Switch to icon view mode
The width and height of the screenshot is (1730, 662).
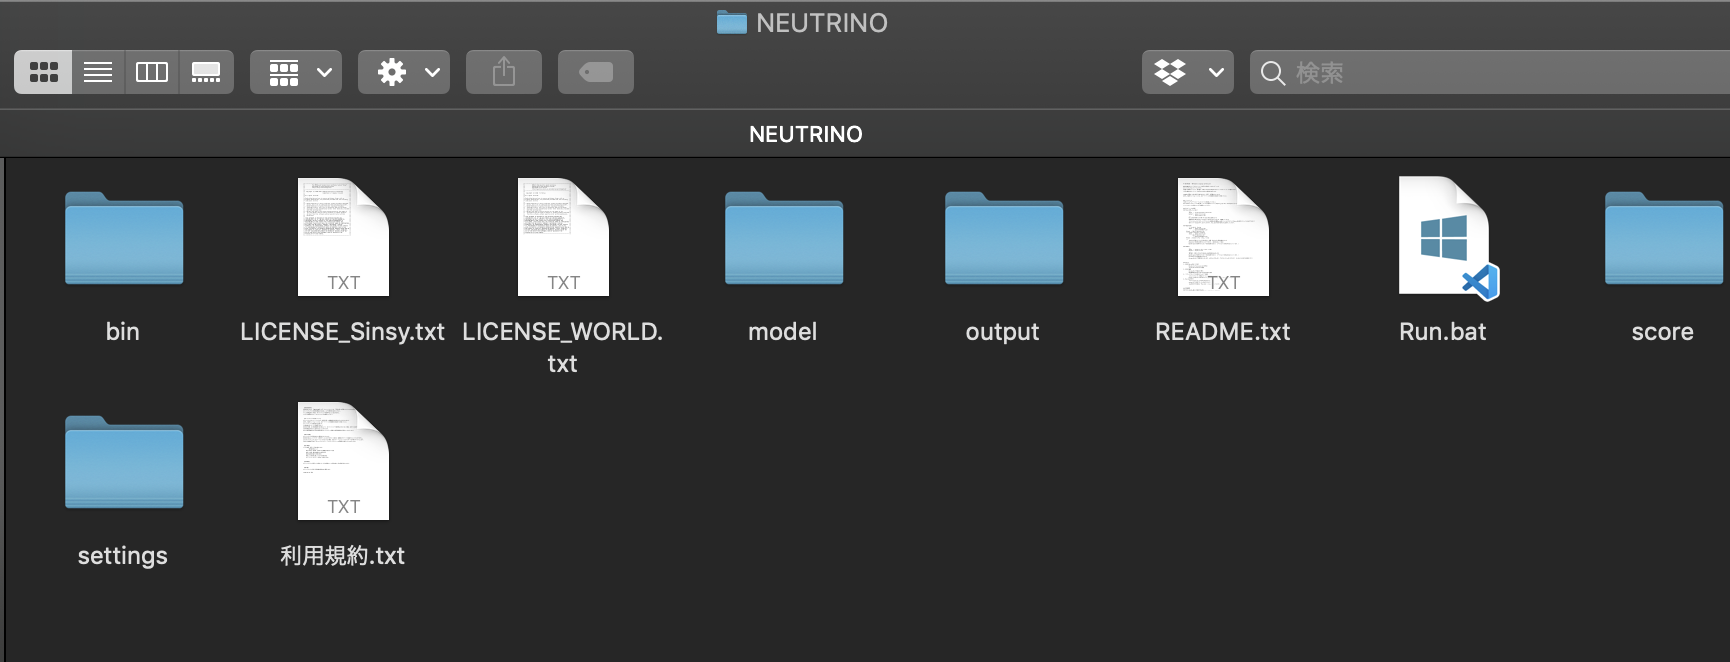43,72
